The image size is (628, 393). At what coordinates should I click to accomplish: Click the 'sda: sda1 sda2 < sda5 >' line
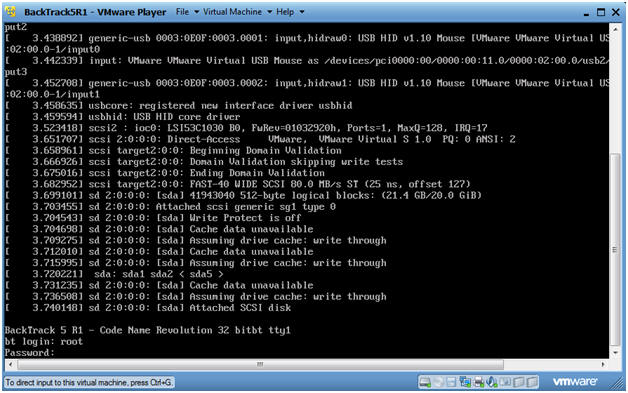[114, 274]
